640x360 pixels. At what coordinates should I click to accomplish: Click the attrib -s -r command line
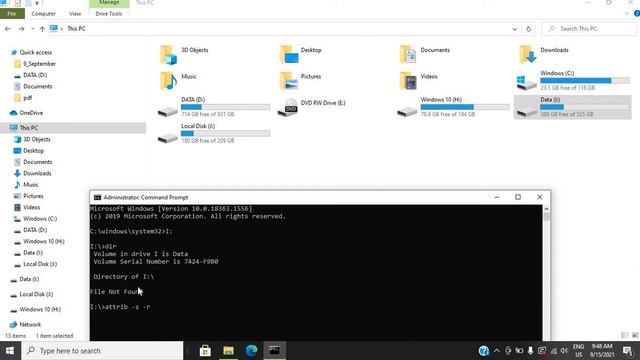(120, 307)
